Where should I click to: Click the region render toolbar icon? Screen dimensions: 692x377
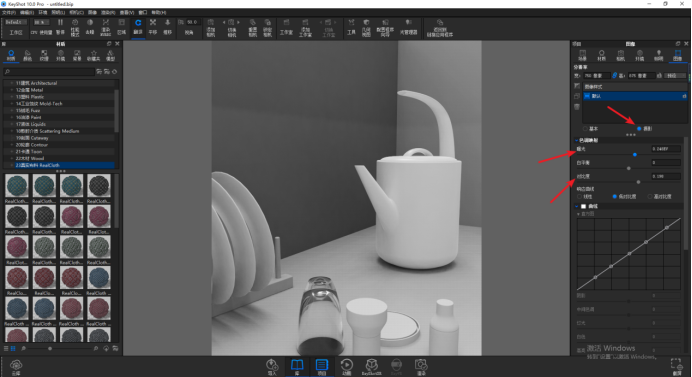pos(121,23)
